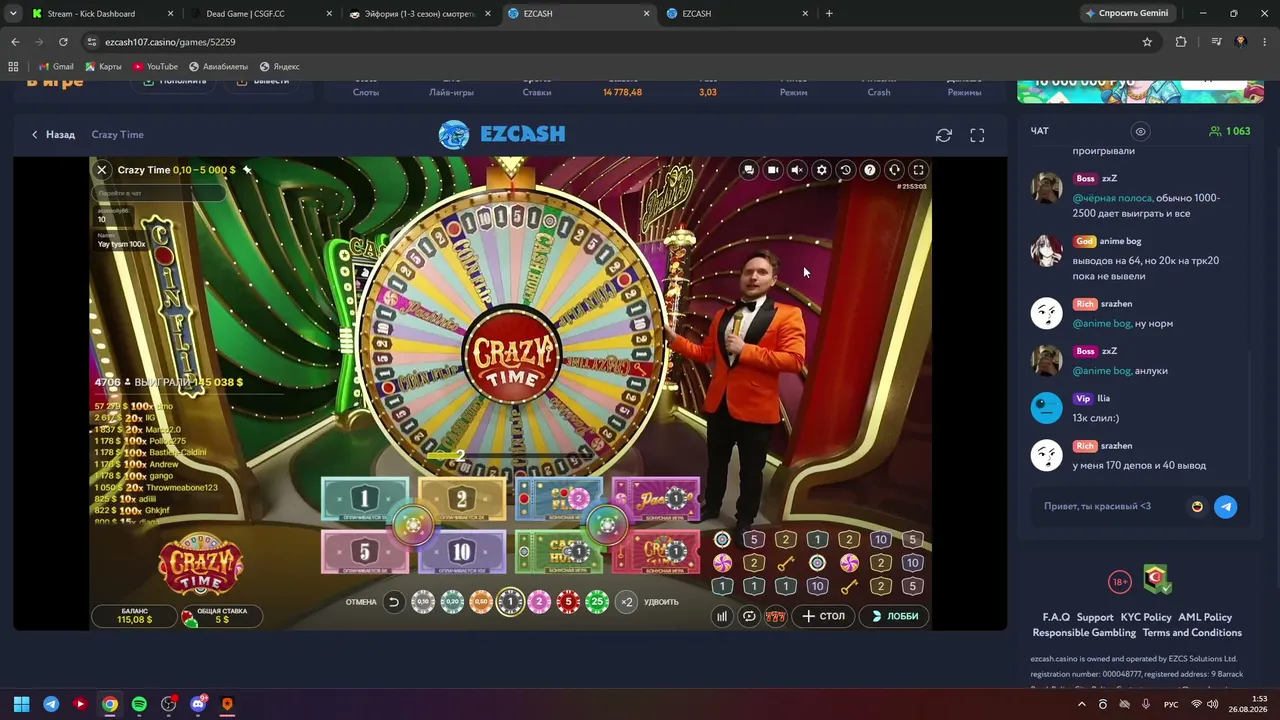The image size is (1280, 720).
Task: Open the YouTube bookmark
Action: (155, 67)
